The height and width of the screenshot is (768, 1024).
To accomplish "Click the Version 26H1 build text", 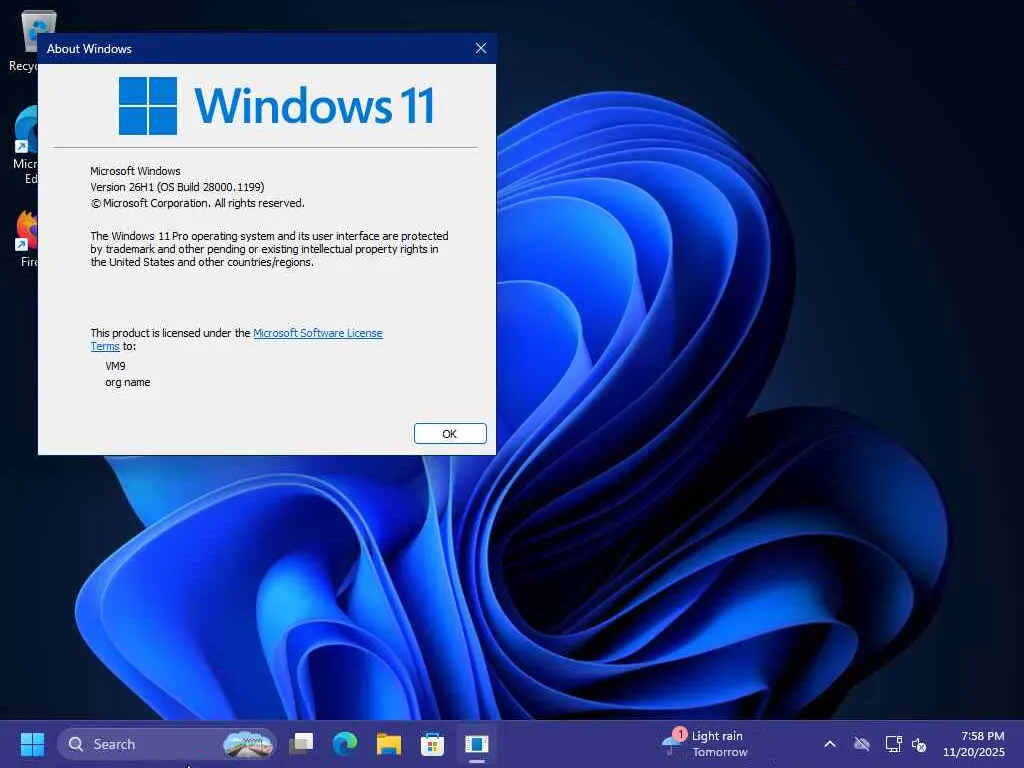I will 177,187.
